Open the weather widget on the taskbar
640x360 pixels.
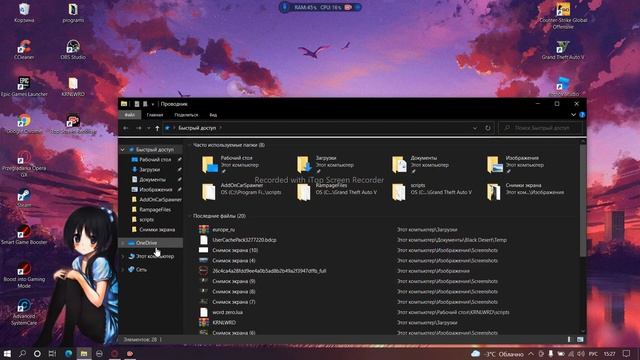[x=497, y=353]
